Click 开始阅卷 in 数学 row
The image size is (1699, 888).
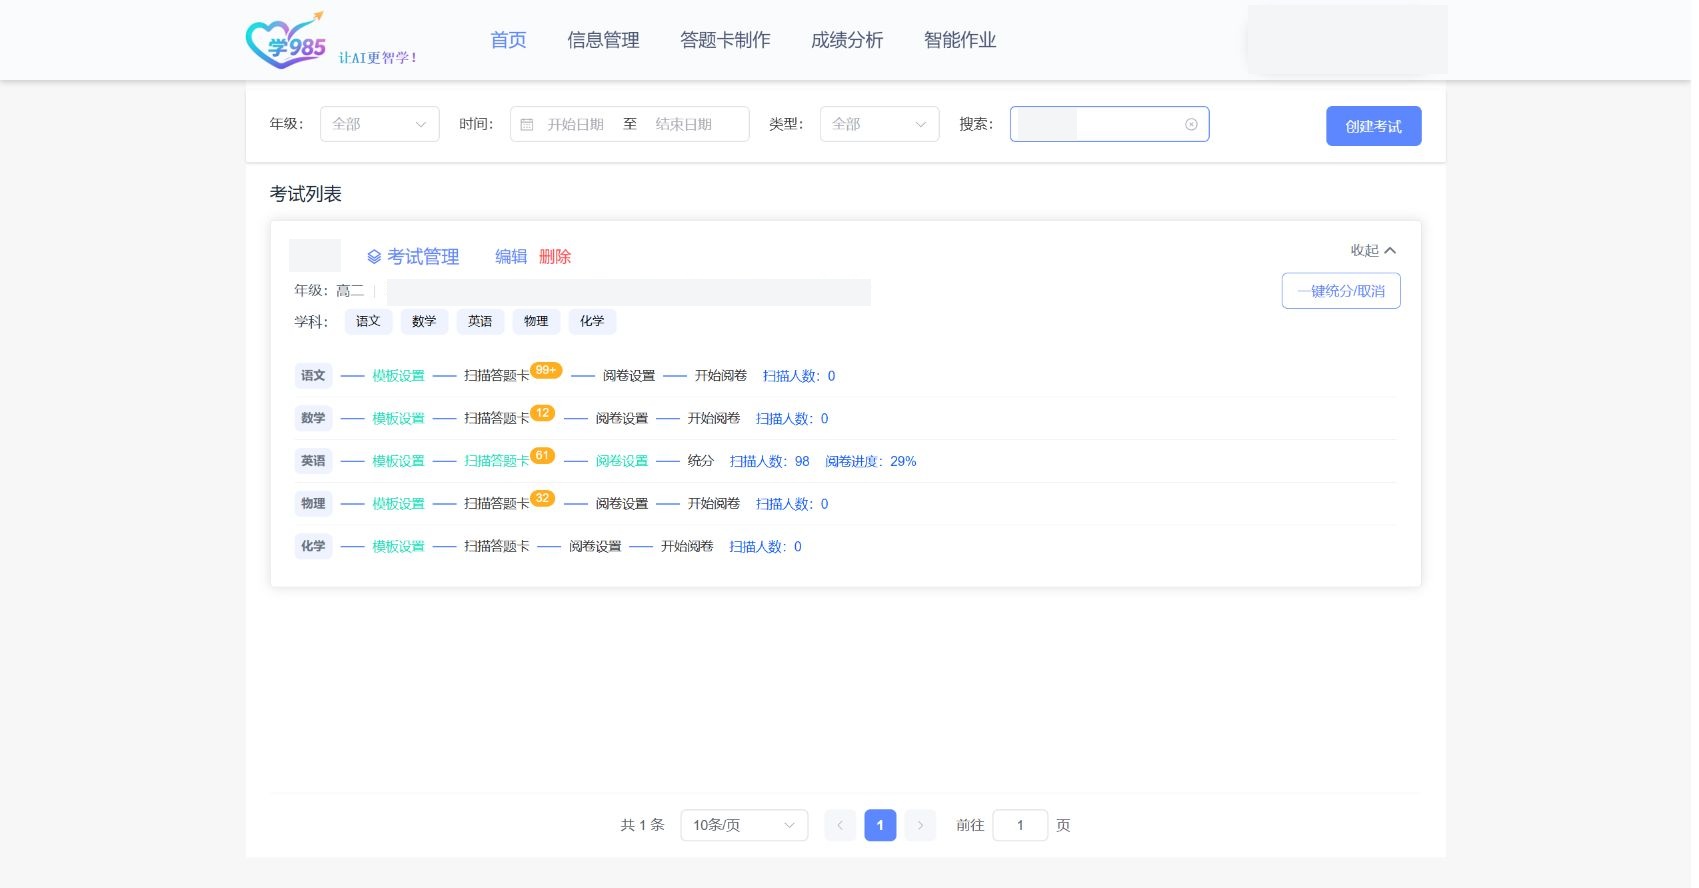click(x=714, y=419)
